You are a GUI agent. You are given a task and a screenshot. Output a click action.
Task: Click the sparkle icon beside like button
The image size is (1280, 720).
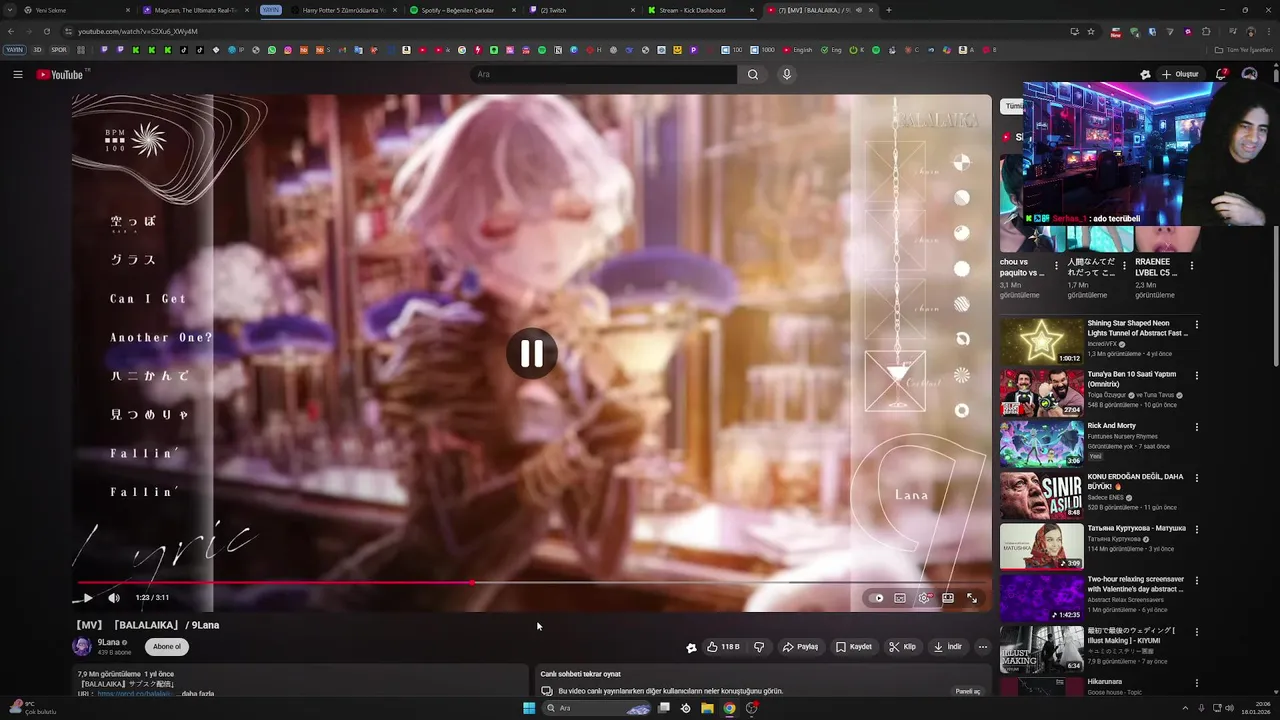click(x=691, y=647)
